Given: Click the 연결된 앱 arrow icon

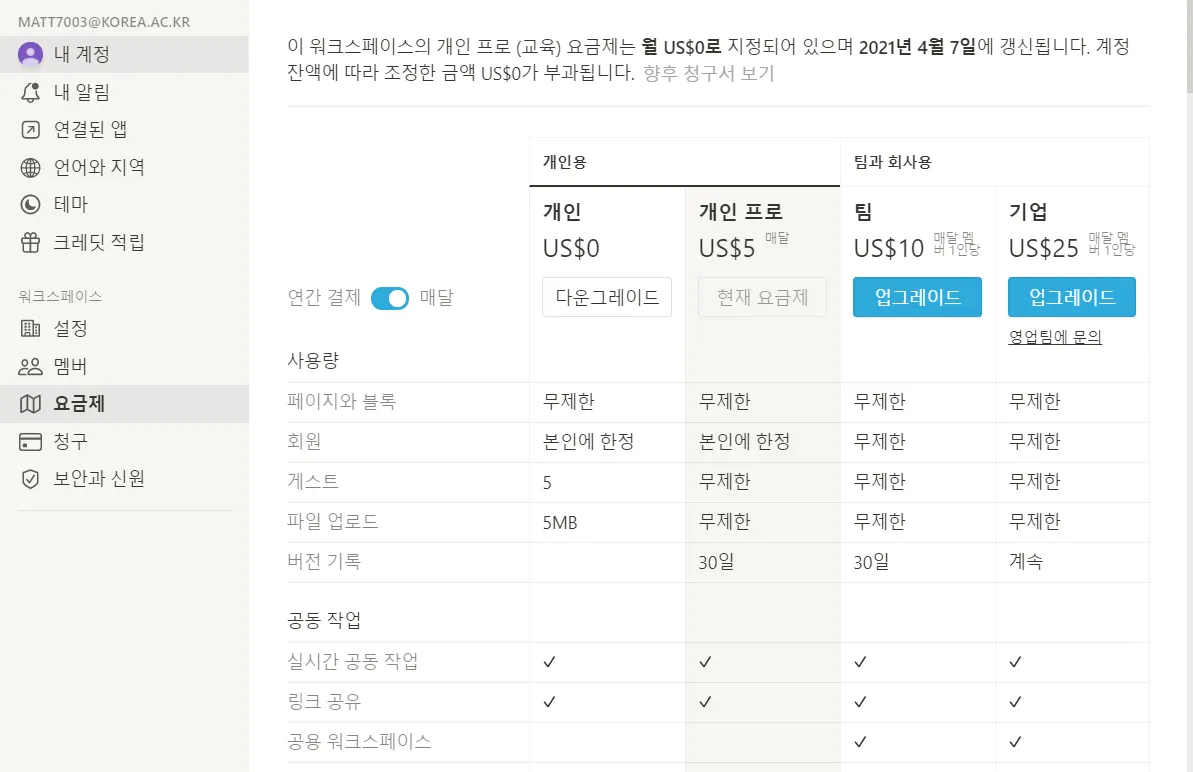Looking at the screenshot, I should (x=31, y=129).
